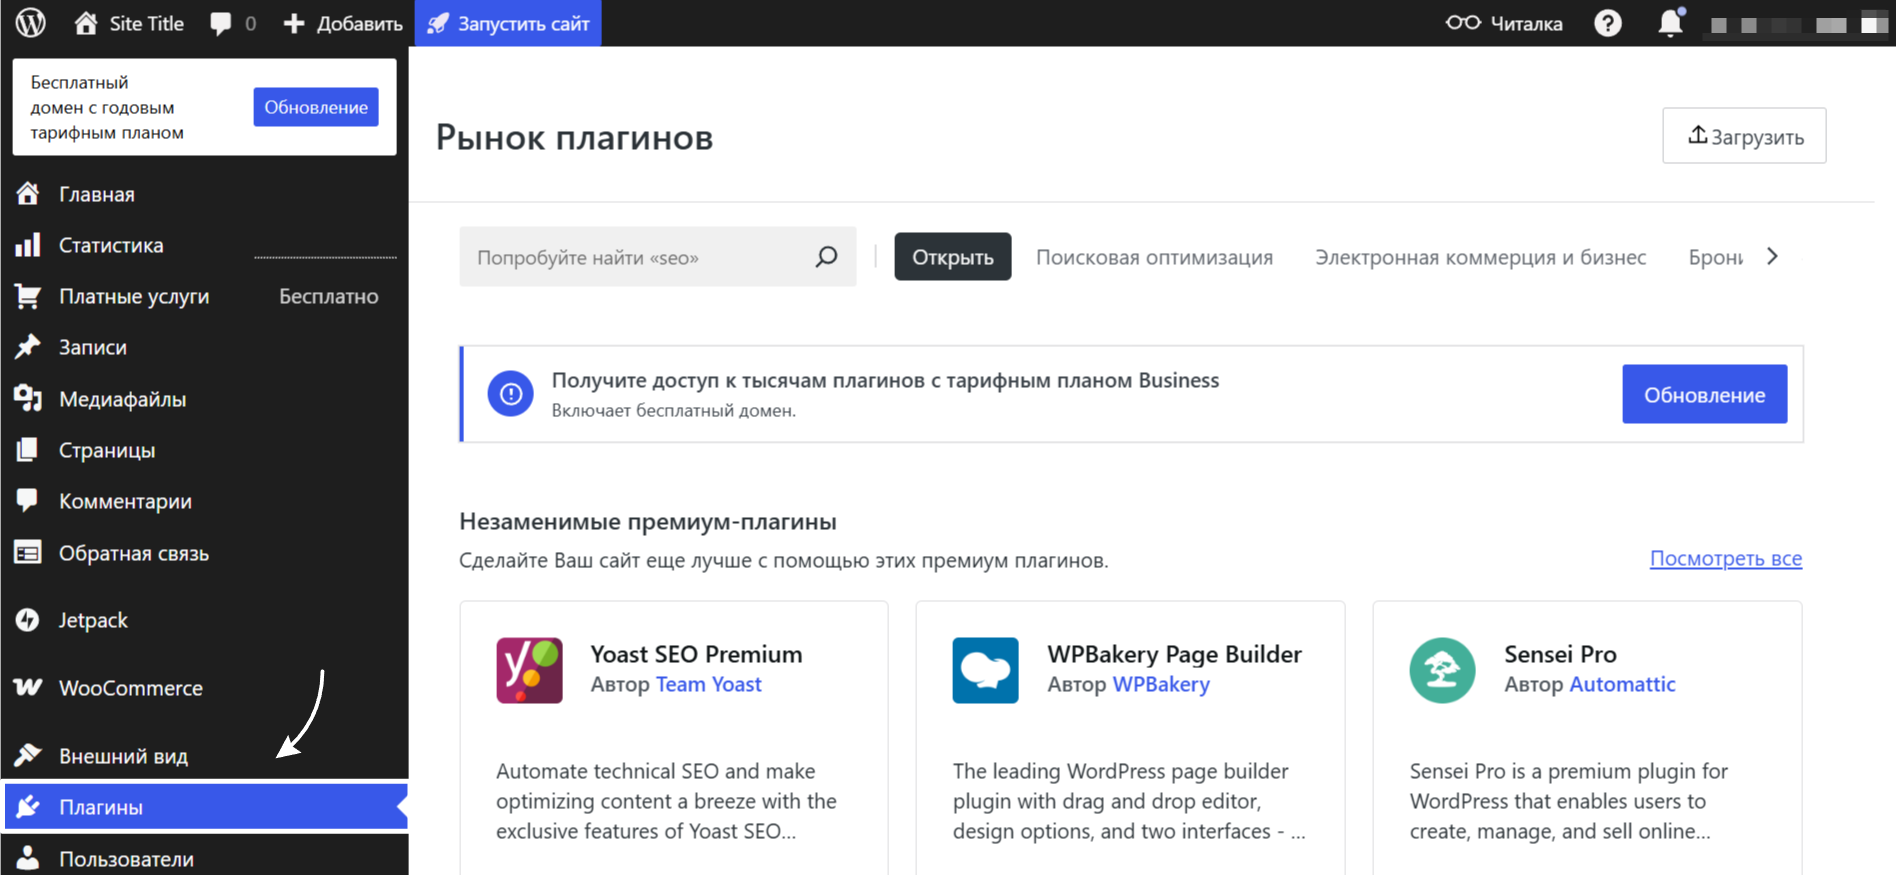This screenshot has height=875, width=1896.
Task: Click the Yoast SEO Premium card title
Action: [696, 654]
